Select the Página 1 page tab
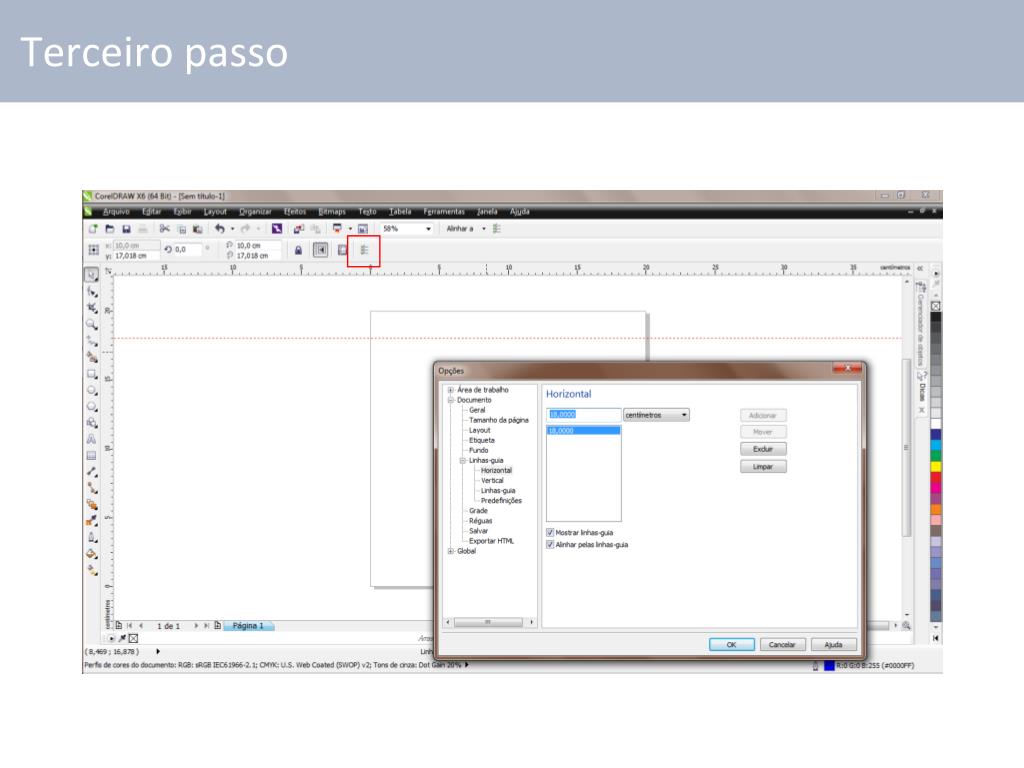The height and width of the screenshot is (768, 1024). click(x=248, y=626)
